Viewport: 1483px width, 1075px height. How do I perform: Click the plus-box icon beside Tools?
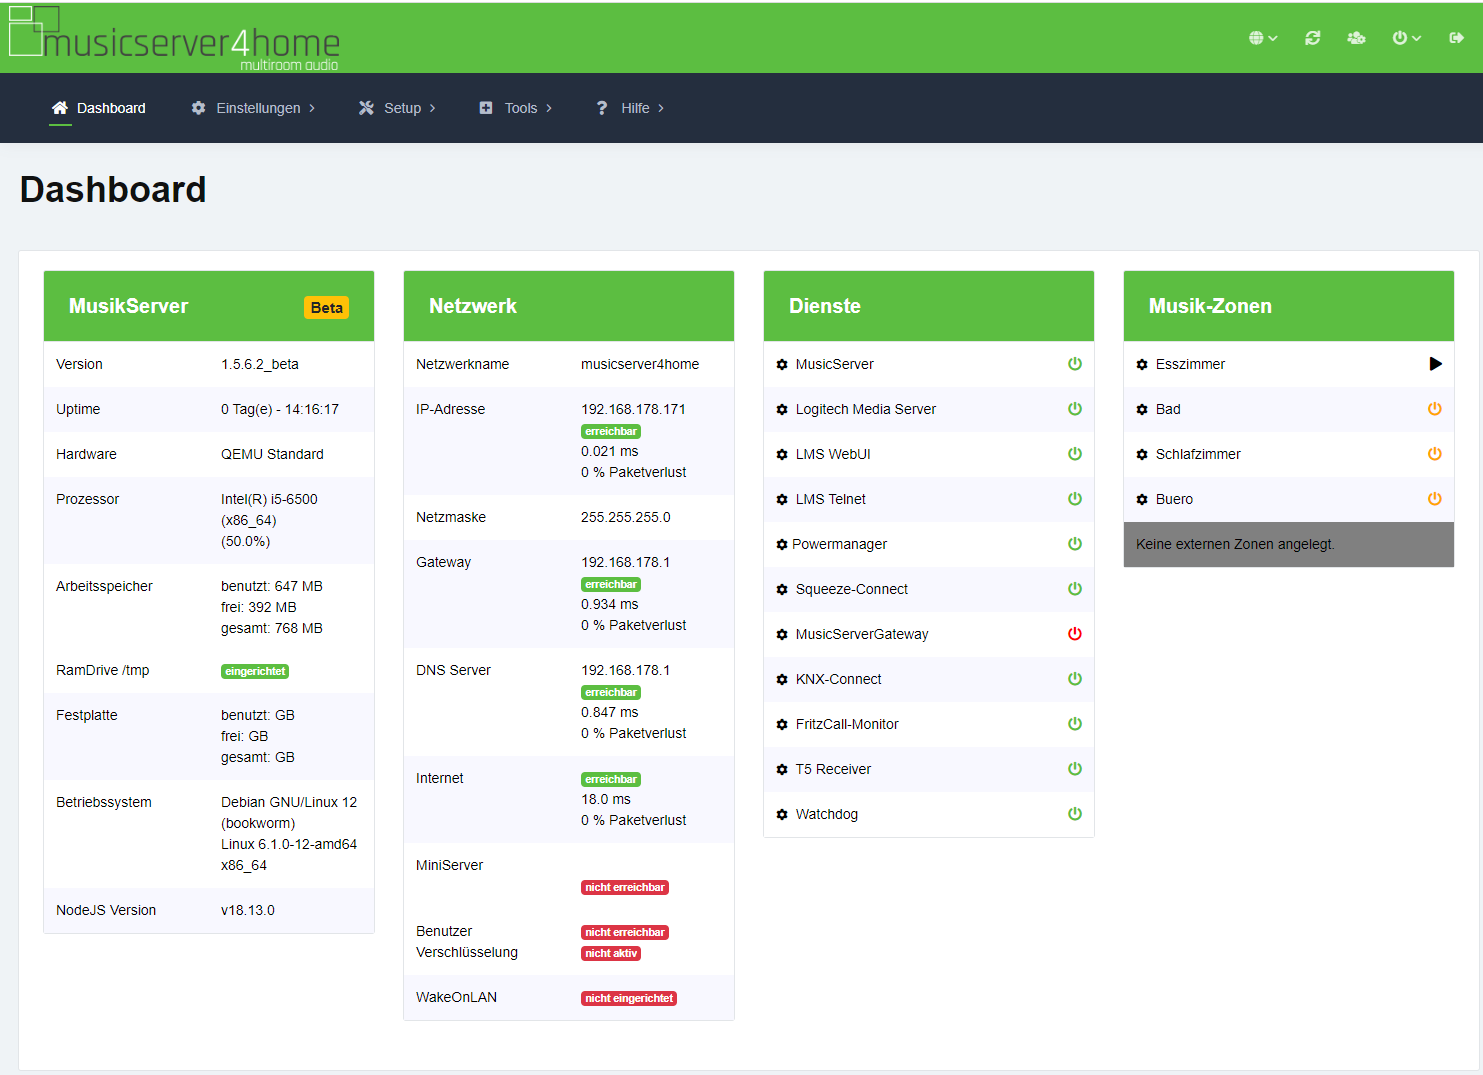[x=486, y=108]
